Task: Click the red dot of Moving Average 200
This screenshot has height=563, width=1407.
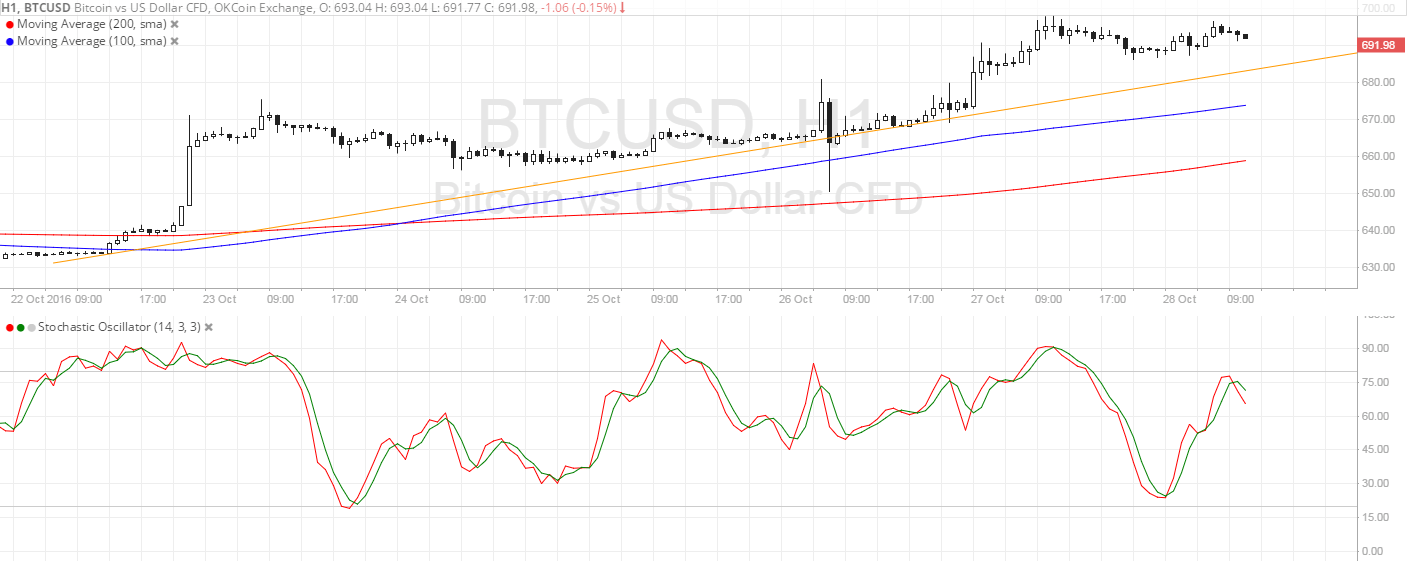Action: pyautogui.click(x=10, y=24)
